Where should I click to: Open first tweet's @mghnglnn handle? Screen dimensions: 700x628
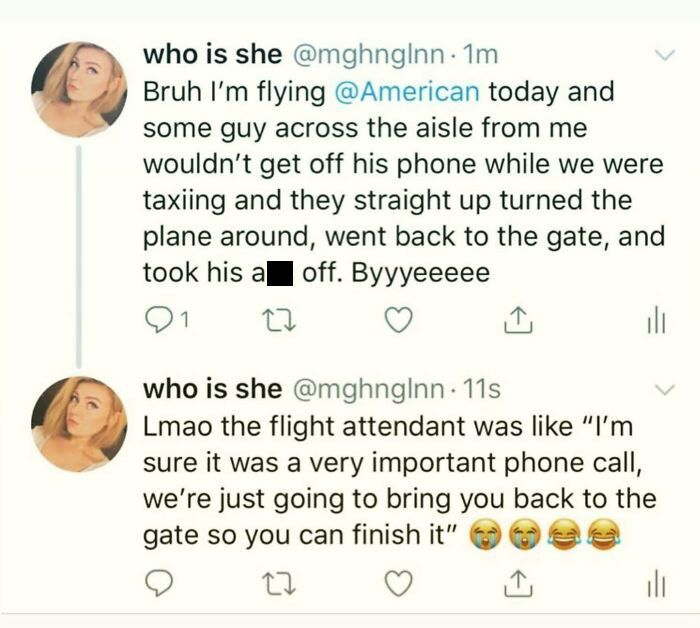(x=368, y=56)
